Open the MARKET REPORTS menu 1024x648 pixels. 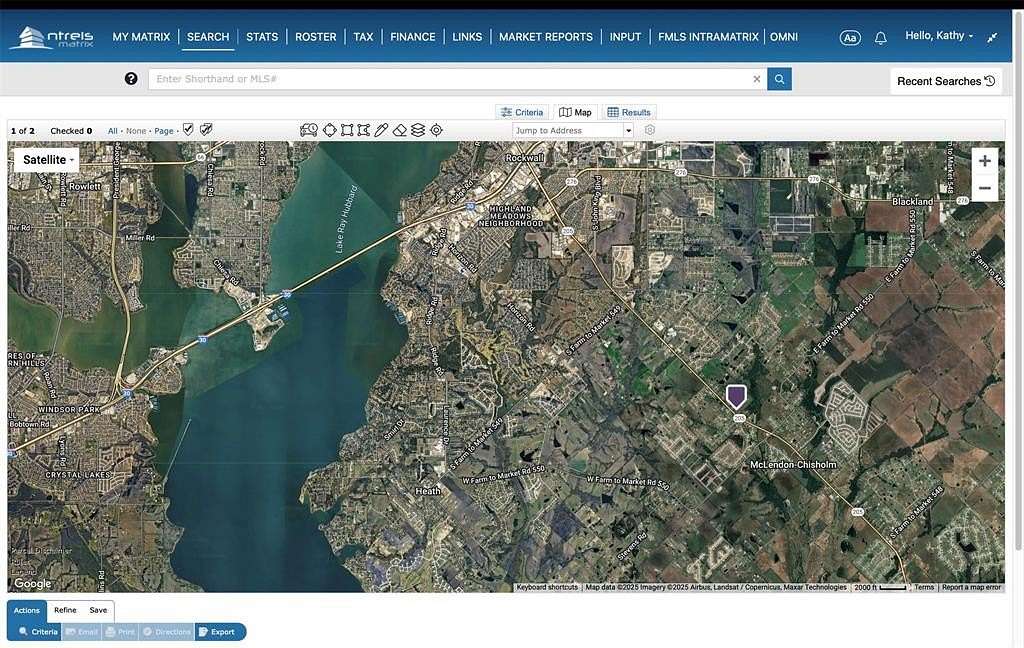click(546, 36)
